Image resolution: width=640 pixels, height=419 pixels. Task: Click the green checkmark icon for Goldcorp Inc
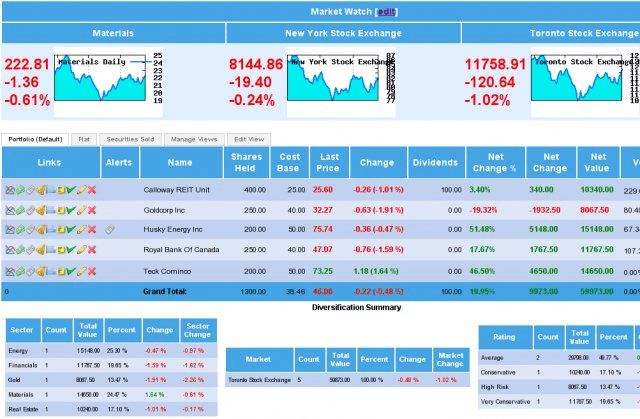coord(71,210)
